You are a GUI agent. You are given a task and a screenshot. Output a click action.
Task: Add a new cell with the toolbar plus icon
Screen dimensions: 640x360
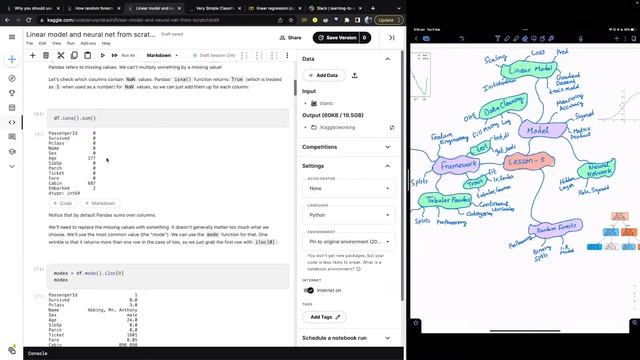point(33,55)
